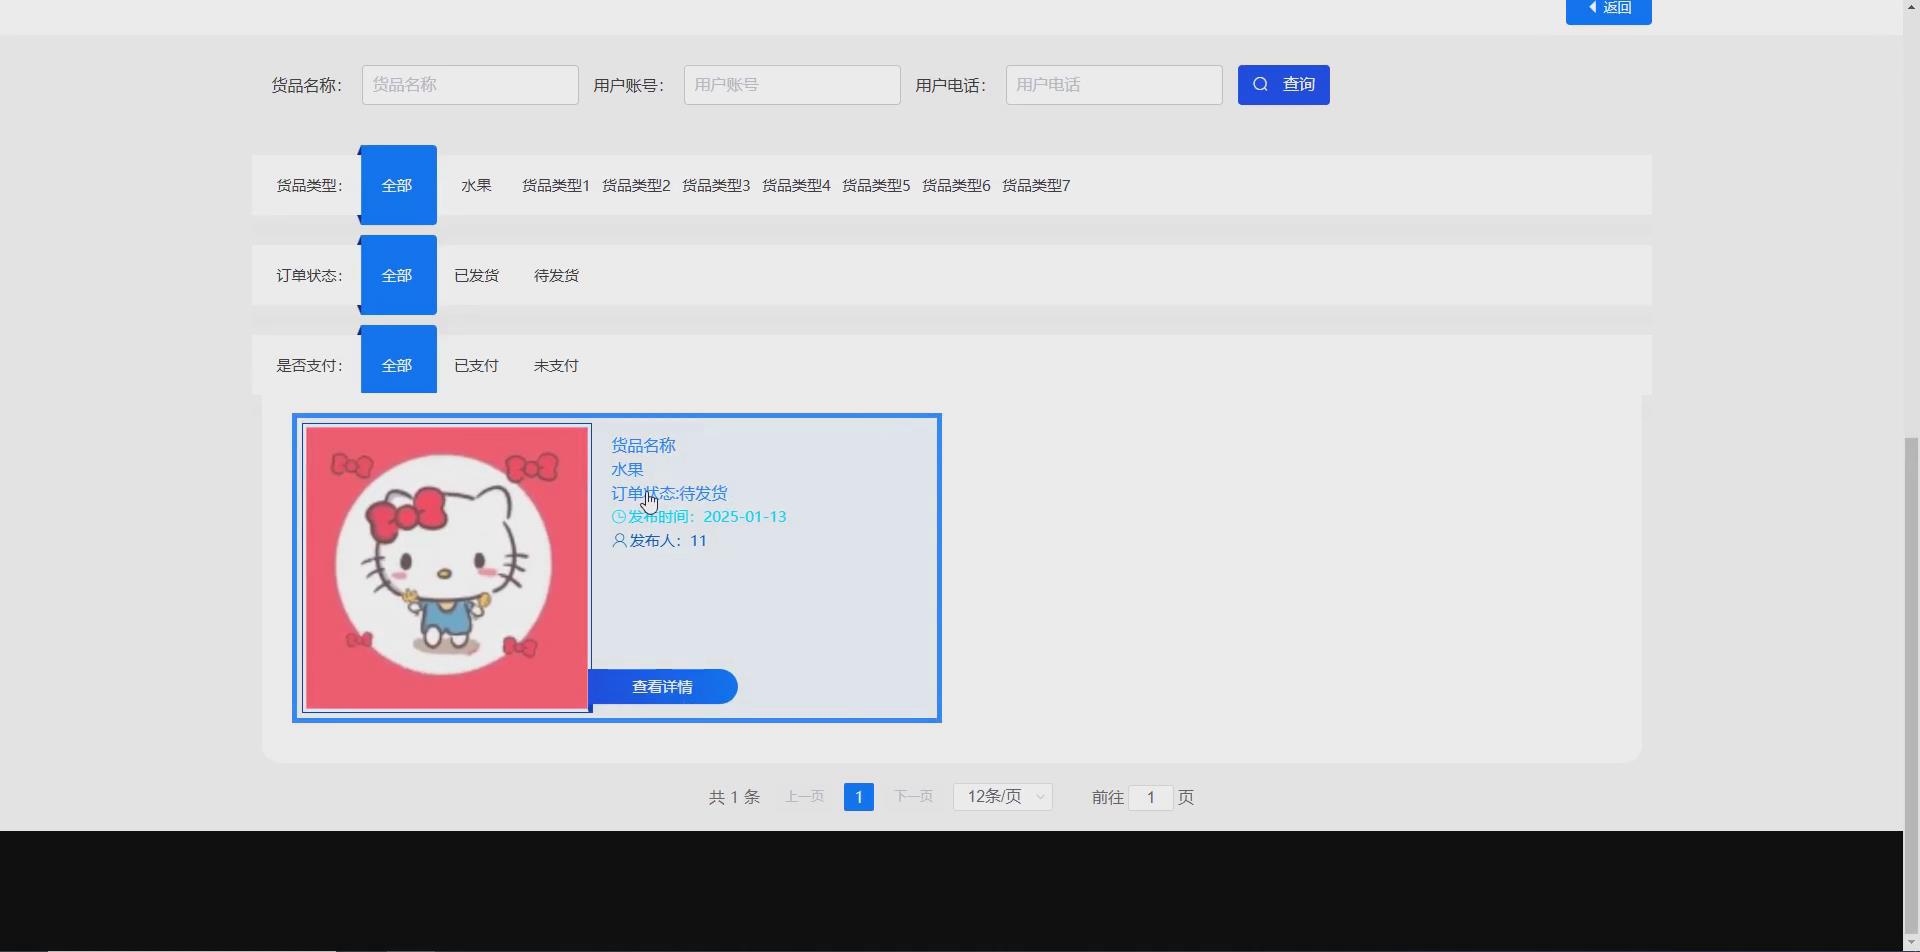Select goods type 货品类型7
The image size is (1920, 952).
[1035, 185]
